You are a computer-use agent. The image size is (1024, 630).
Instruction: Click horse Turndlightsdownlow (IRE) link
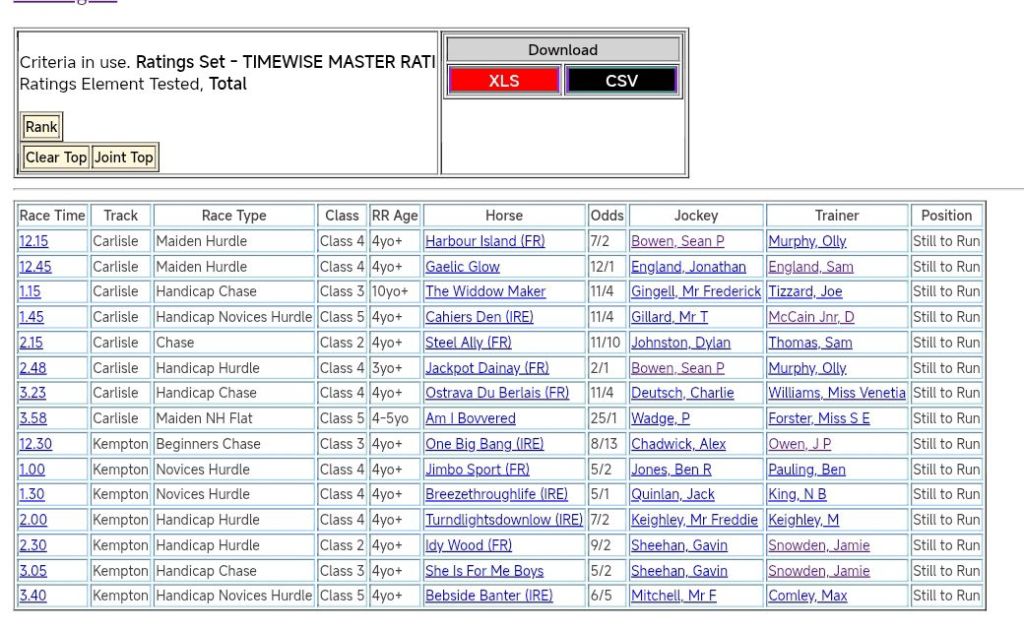click(x=503, y=520)
